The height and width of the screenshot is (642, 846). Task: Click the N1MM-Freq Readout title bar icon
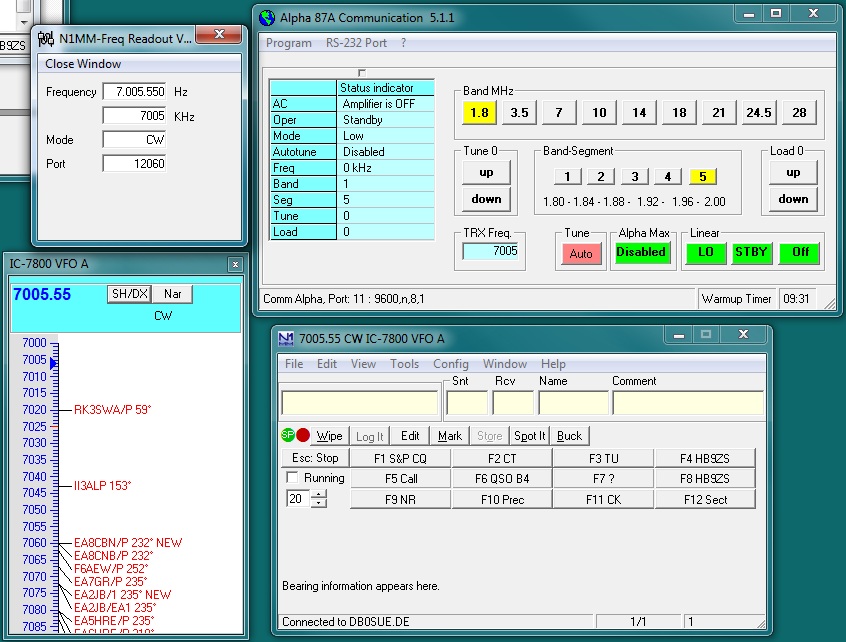point(46,39)
